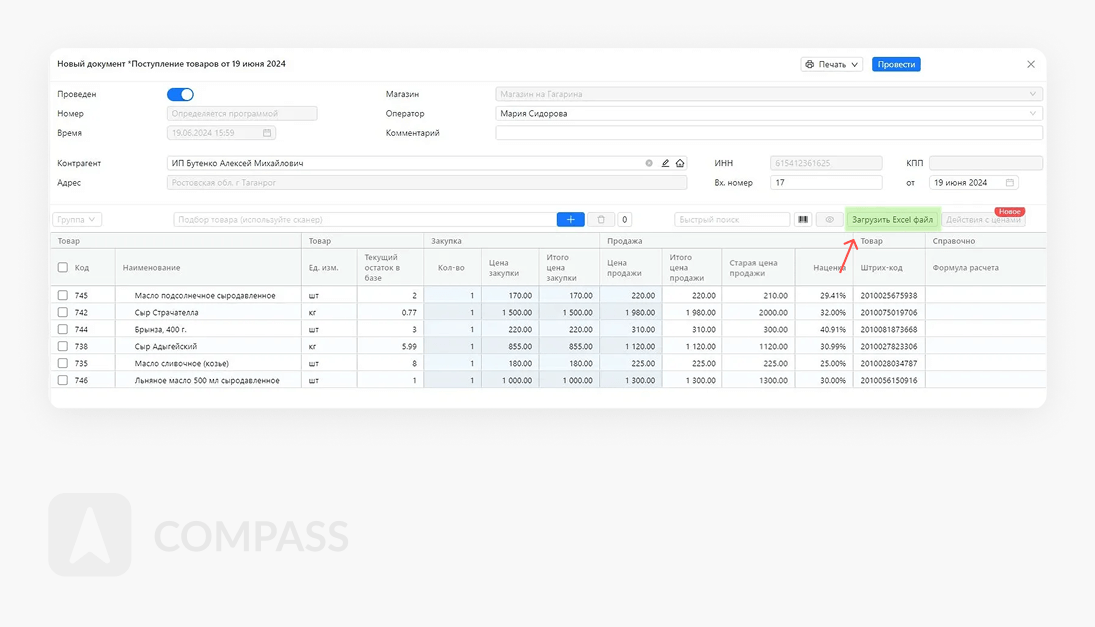Click the Провести button

(x=896, y=64)
